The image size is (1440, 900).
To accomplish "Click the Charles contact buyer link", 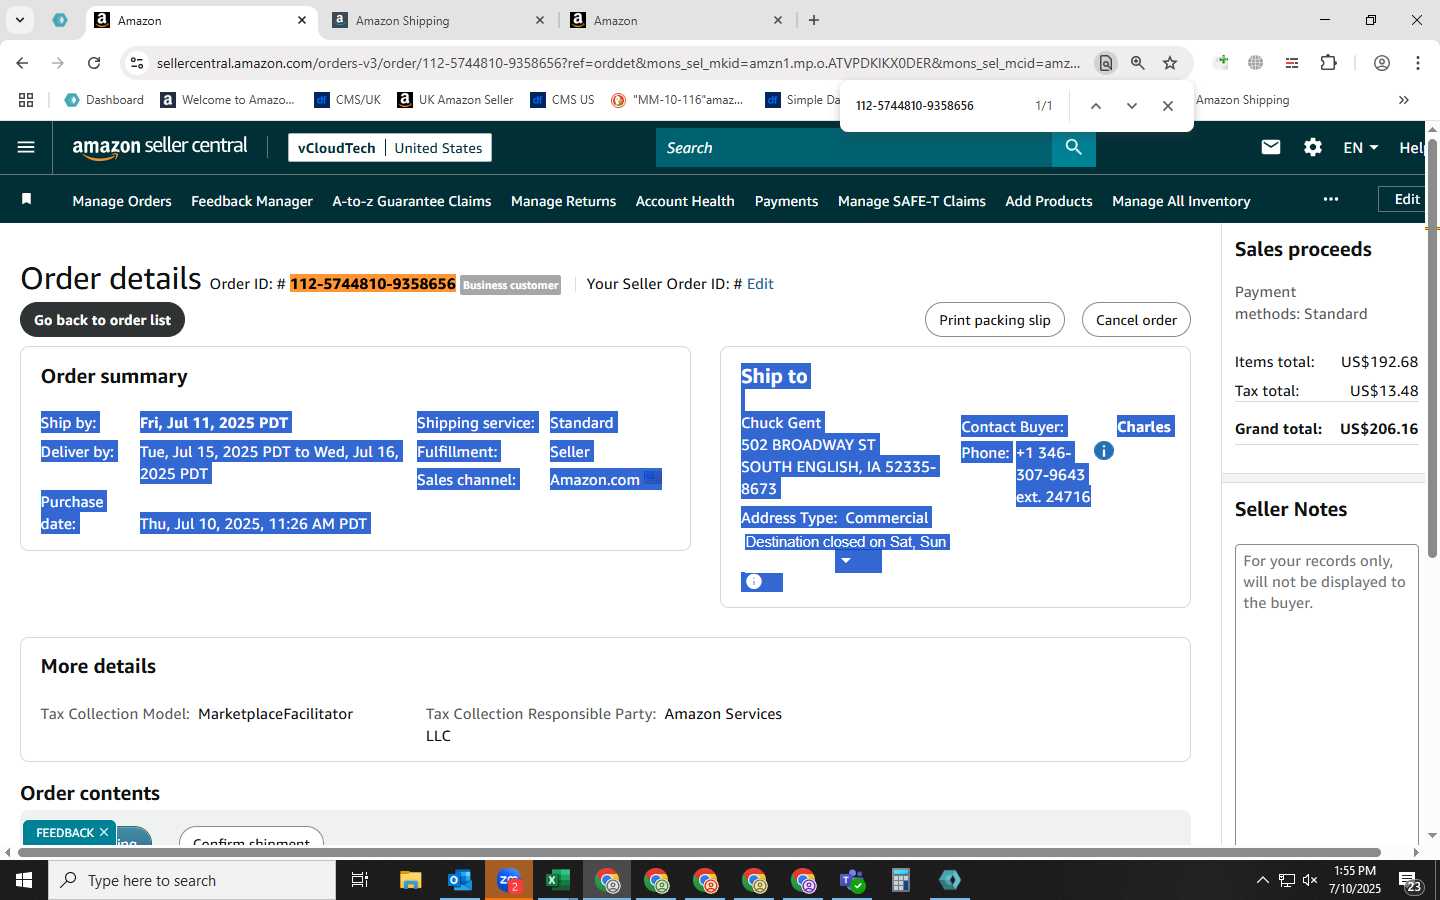I will [x=1144, y=427].
